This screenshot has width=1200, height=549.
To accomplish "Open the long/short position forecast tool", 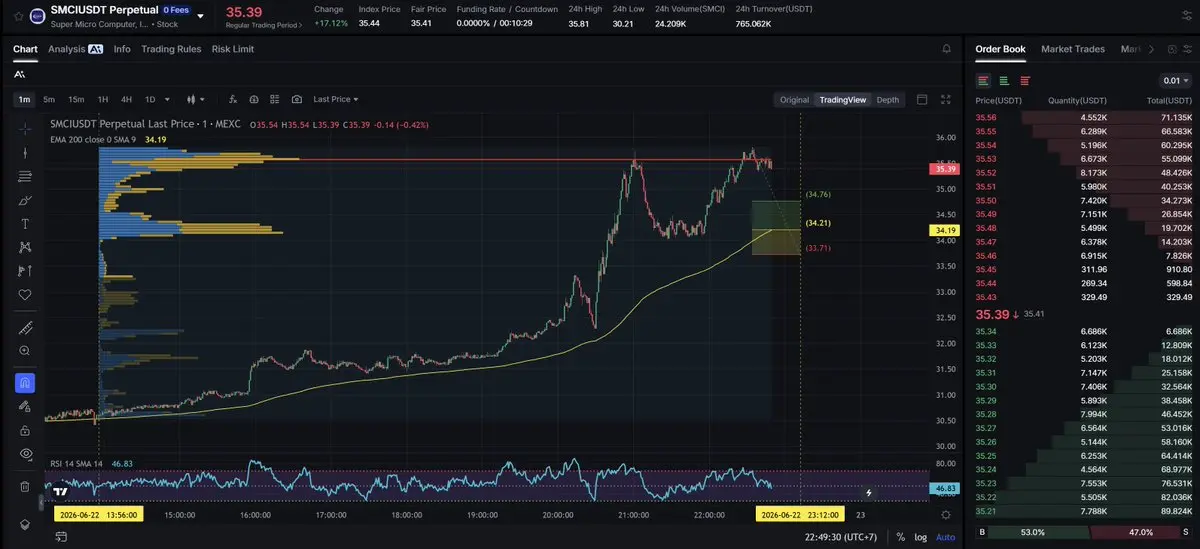I will [25, 271].
